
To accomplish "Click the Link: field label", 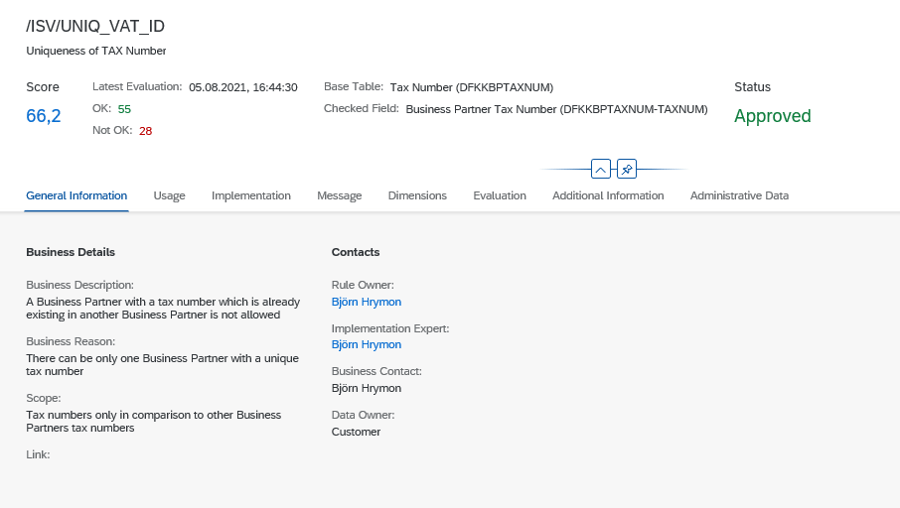I will [38, 455].
